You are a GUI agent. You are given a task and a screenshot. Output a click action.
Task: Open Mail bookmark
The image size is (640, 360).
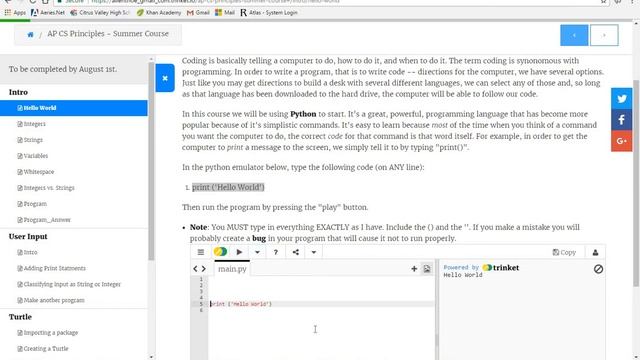click(225, 13)
